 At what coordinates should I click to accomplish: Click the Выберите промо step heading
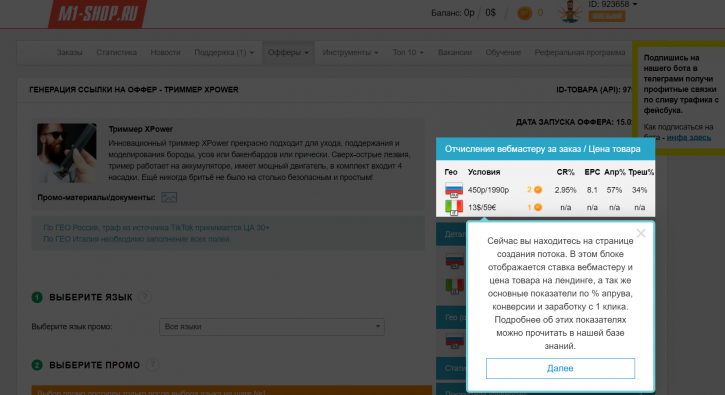point(94,365)
